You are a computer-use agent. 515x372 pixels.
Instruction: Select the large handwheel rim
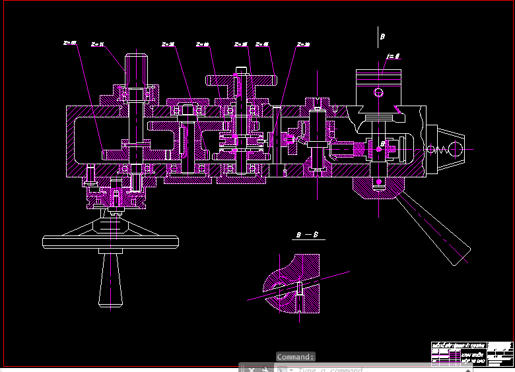click(x=110, y=242)
